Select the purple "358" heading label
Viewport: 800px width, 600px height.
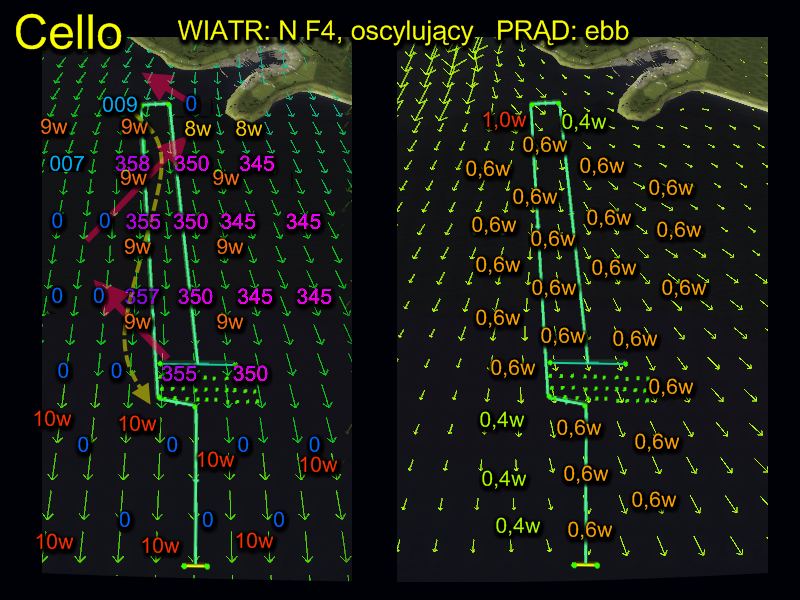click(x=133, y=163)
